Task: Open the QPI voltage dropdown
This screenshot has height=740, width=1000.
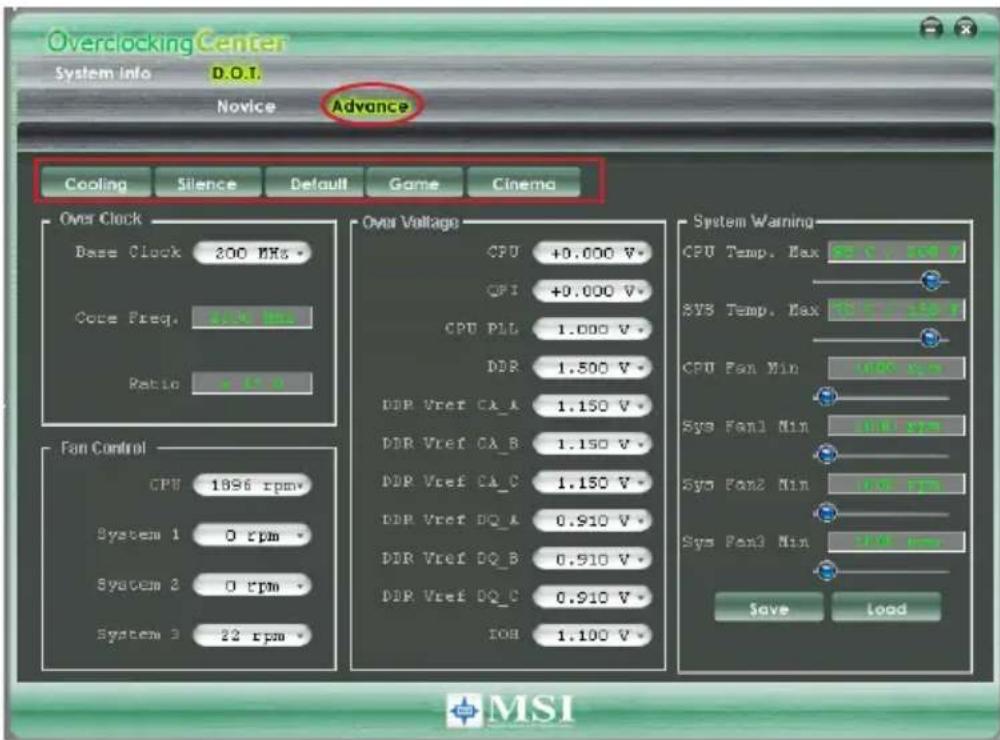Action: pos(592,291)
